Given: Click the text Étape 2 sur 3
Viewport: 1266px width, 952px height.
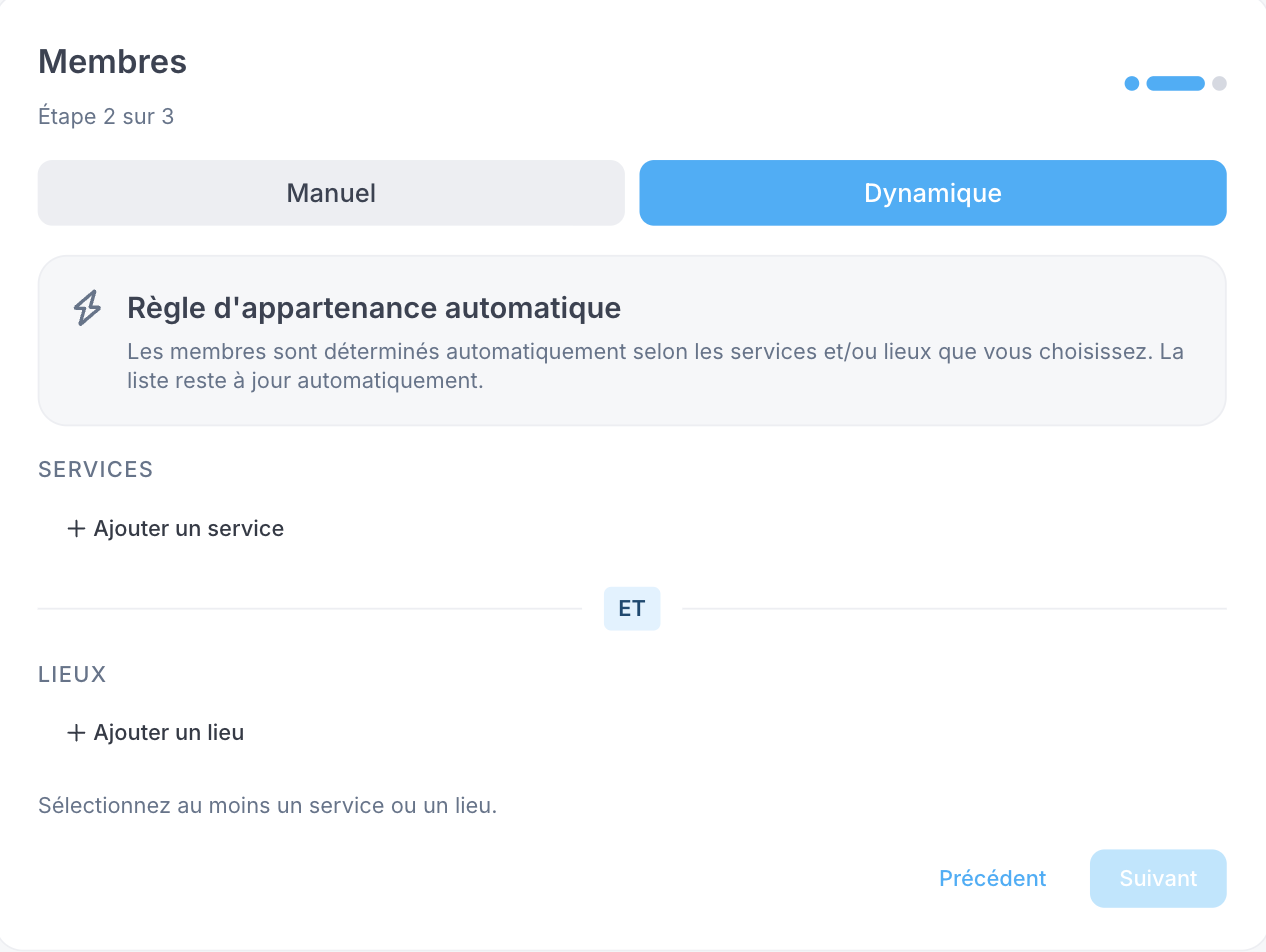Looking at the screenshot, I should coord(106,117).
